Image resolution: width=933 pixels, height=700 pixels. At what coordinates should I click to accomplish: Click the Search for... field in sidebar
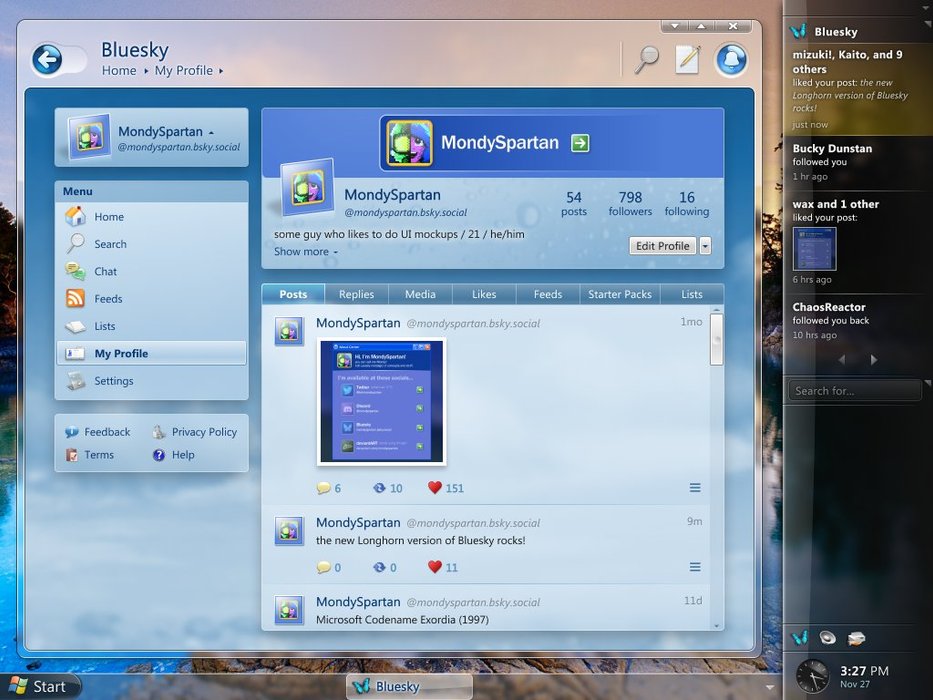point(854,390)
